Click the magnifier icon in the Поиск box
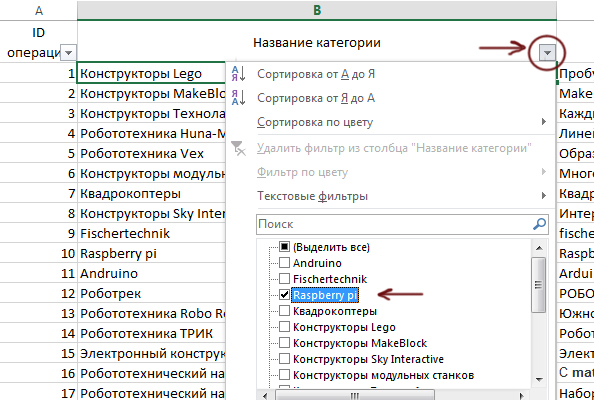Image resolution: width=594 pixels, height=400 pixels. (539, 224)
